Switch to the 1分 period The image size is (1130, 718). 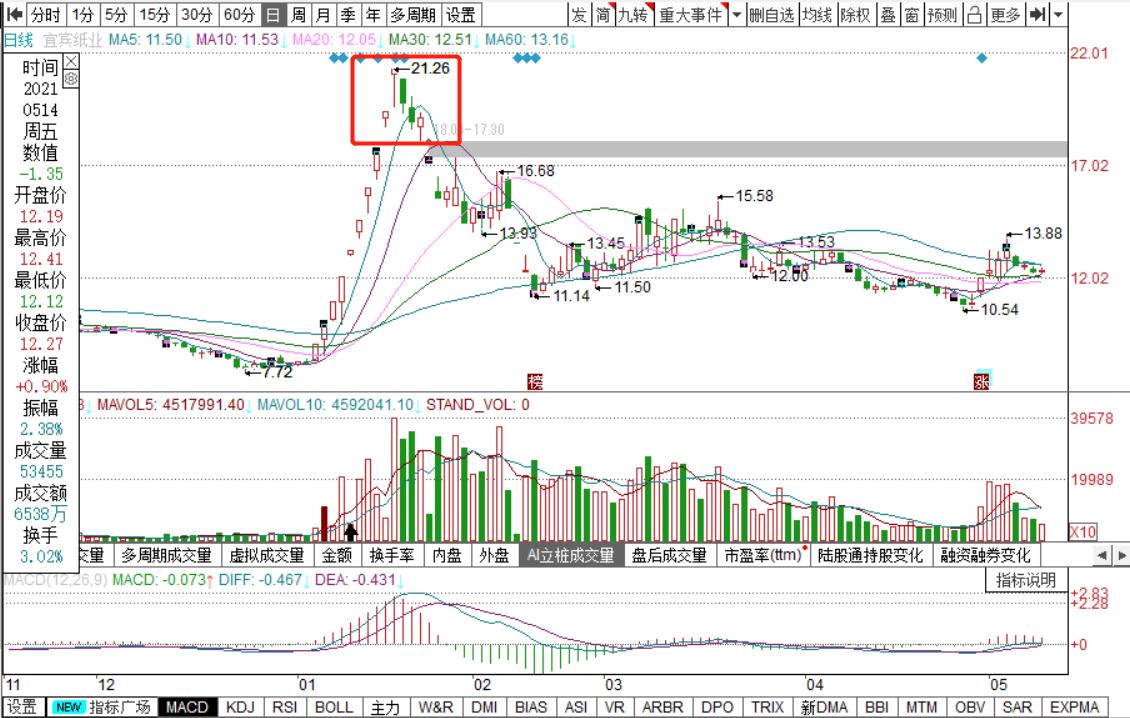84,14
